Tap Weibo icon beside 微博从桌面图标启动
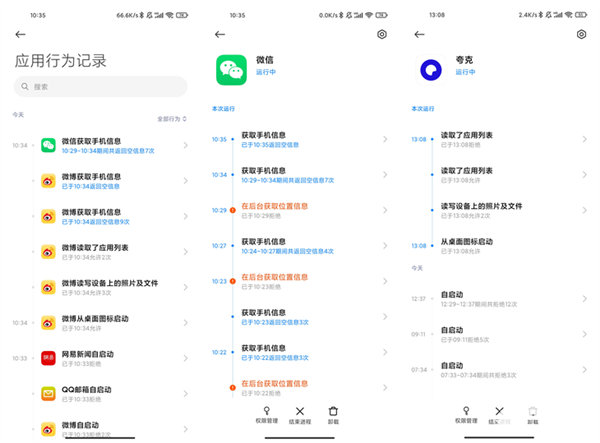The height and width of the screenshot is (443, 600). tap(48, 322)
